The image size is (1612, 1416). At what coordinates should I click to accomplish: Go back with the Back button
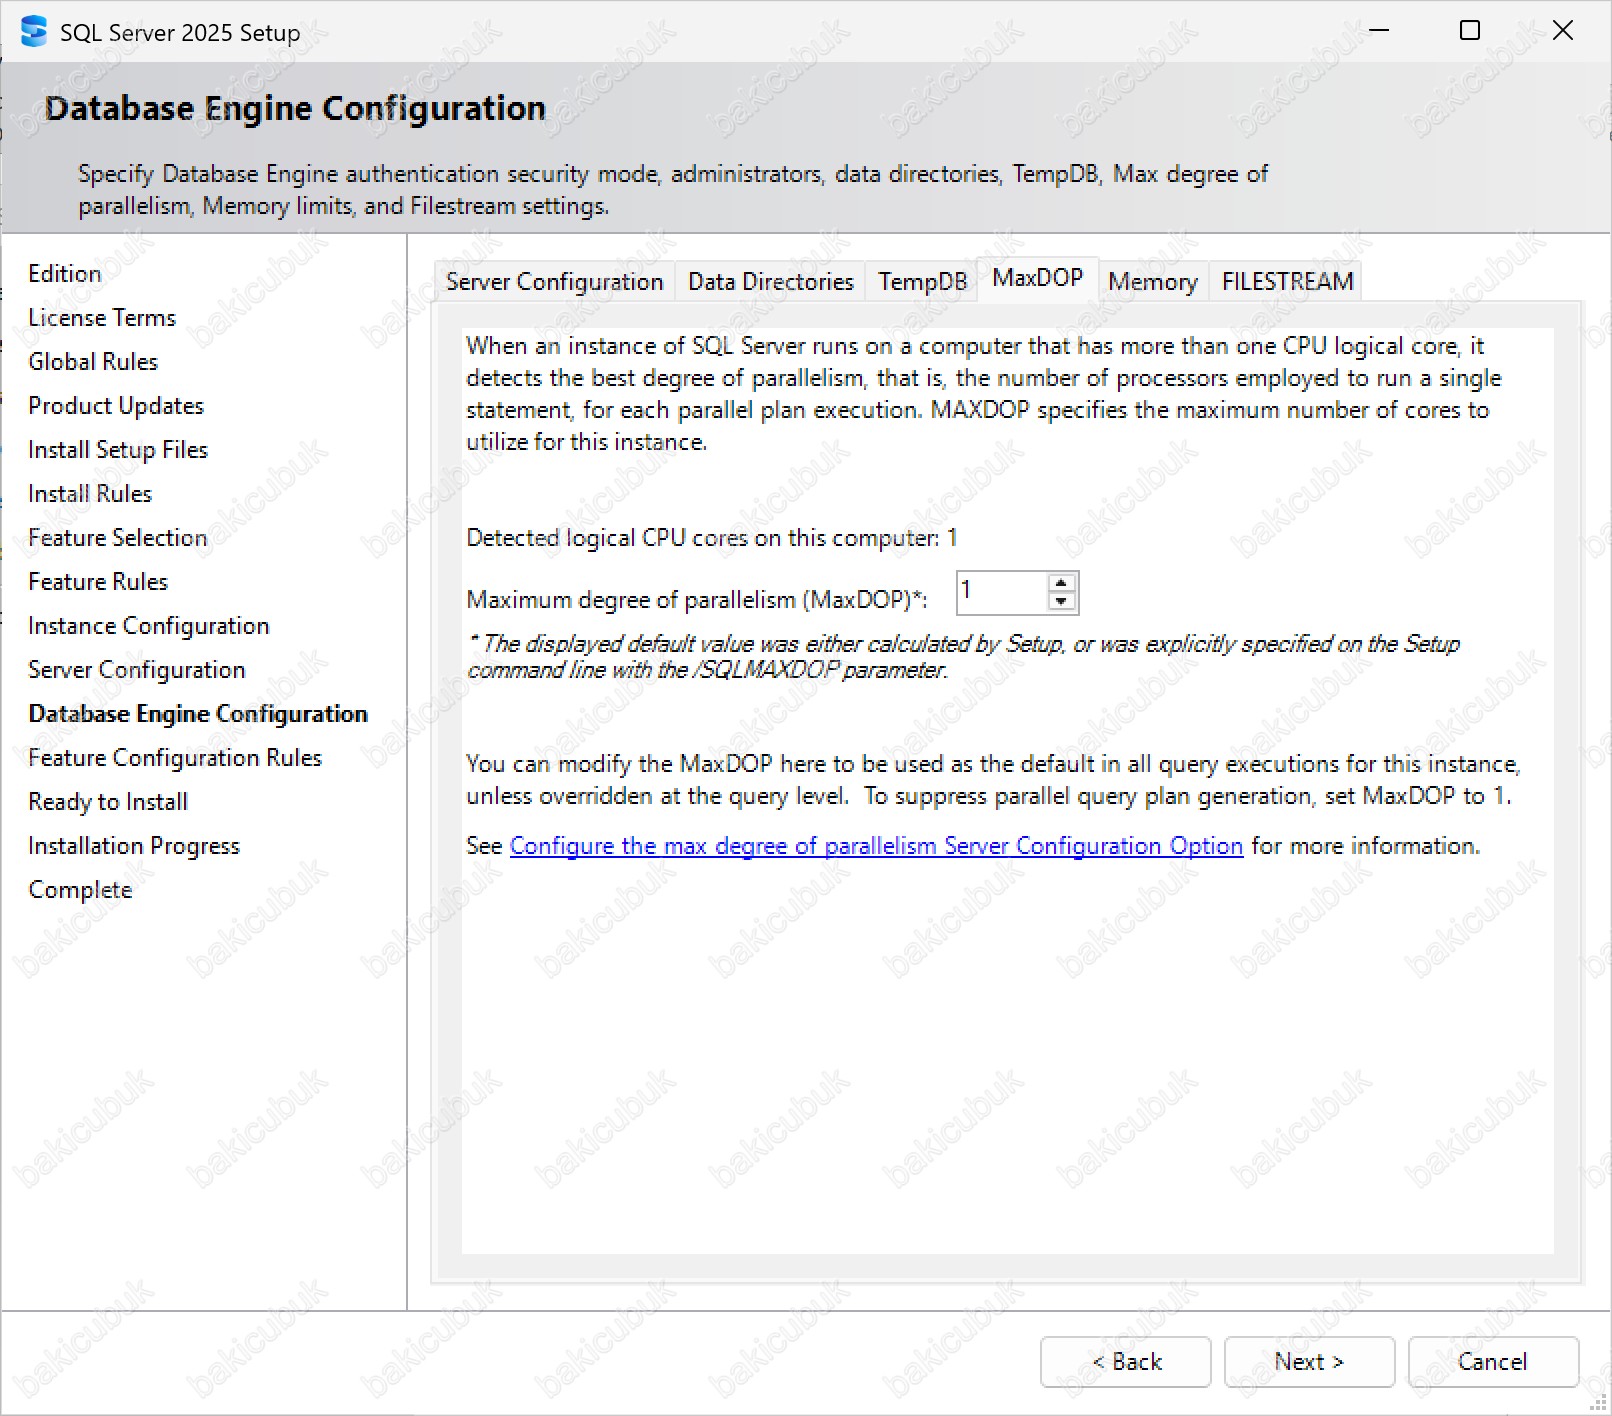(x=1125, y=1362)
